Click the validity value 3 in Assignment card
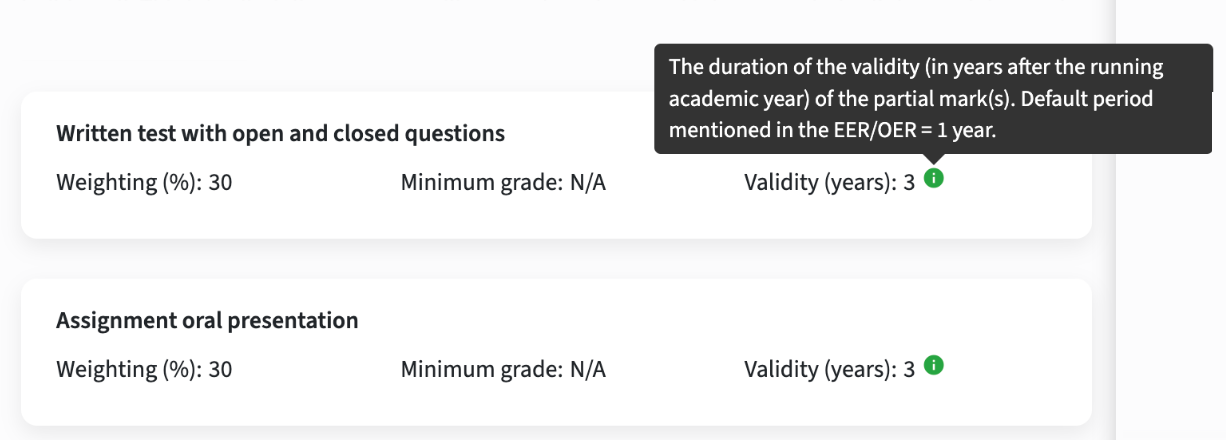1226x440 pixels. click(909, 370)
